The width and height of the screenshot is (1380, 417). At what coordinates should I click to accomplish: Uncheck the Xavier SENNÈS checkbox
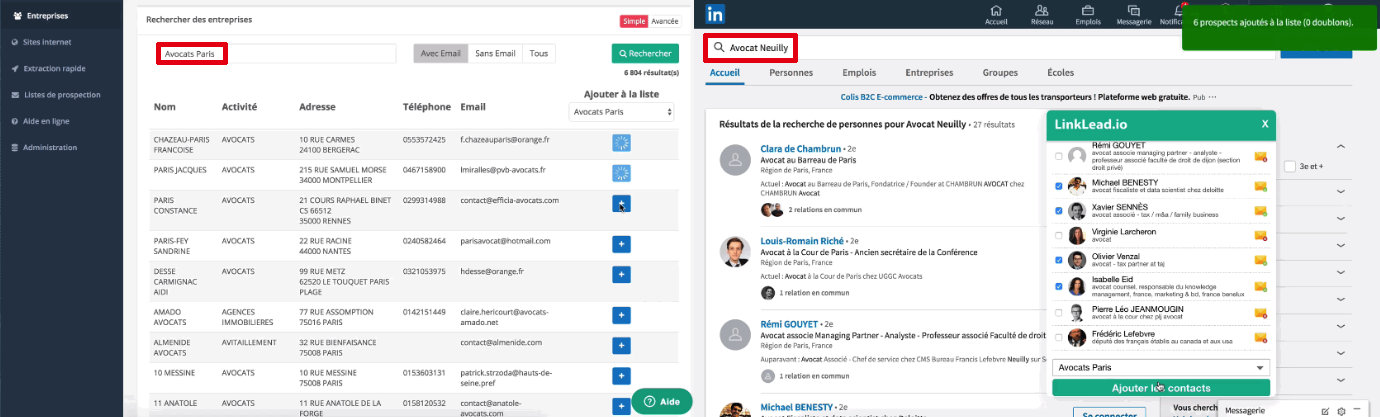pos(1058,211)
